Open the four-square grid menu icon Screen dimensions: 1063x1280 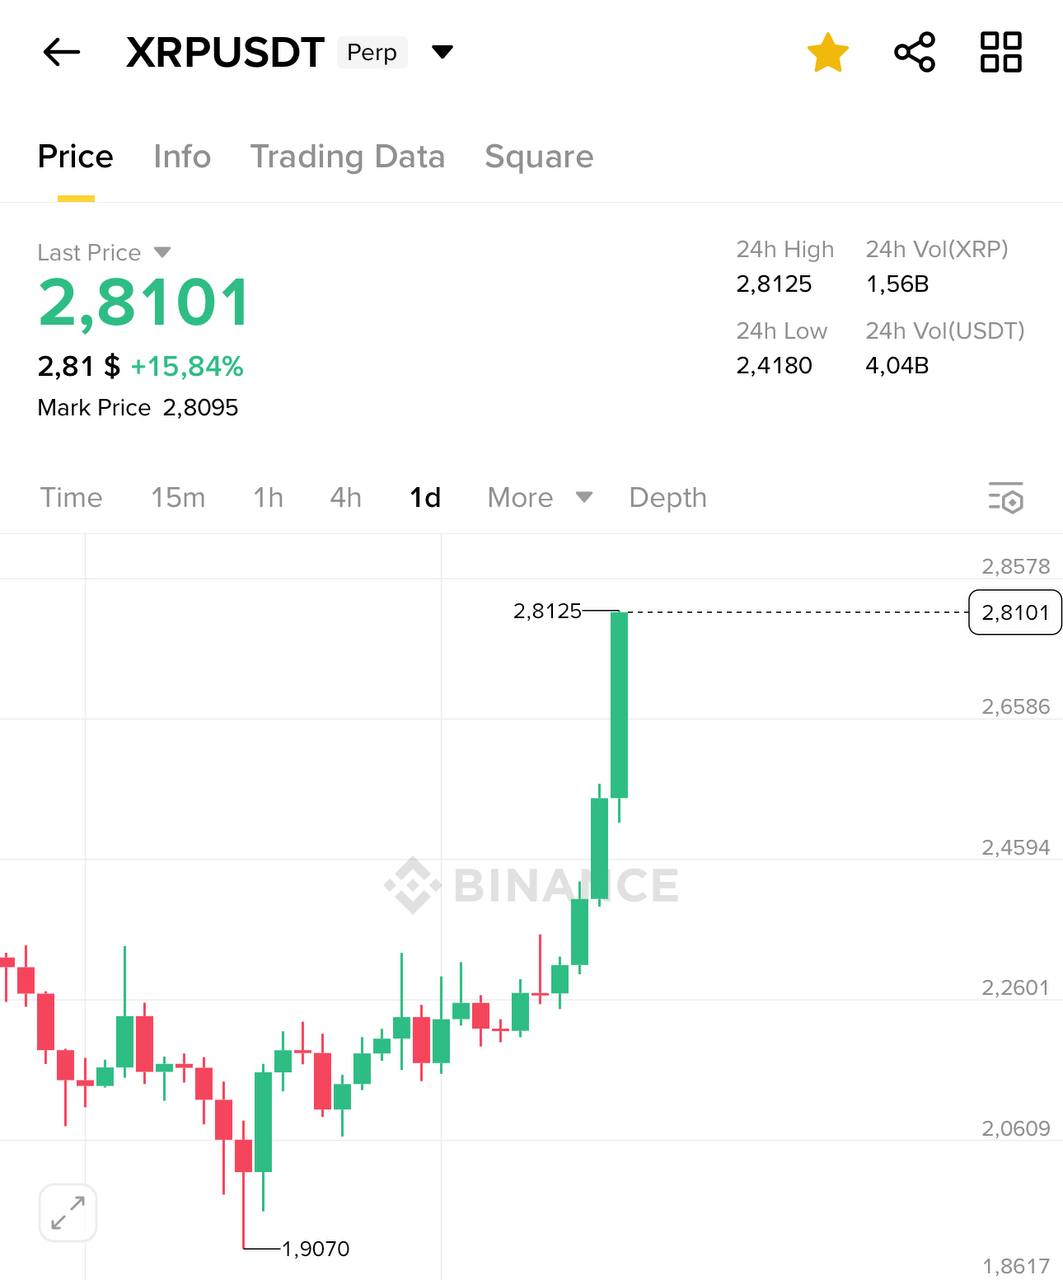tap(1000, 52)
